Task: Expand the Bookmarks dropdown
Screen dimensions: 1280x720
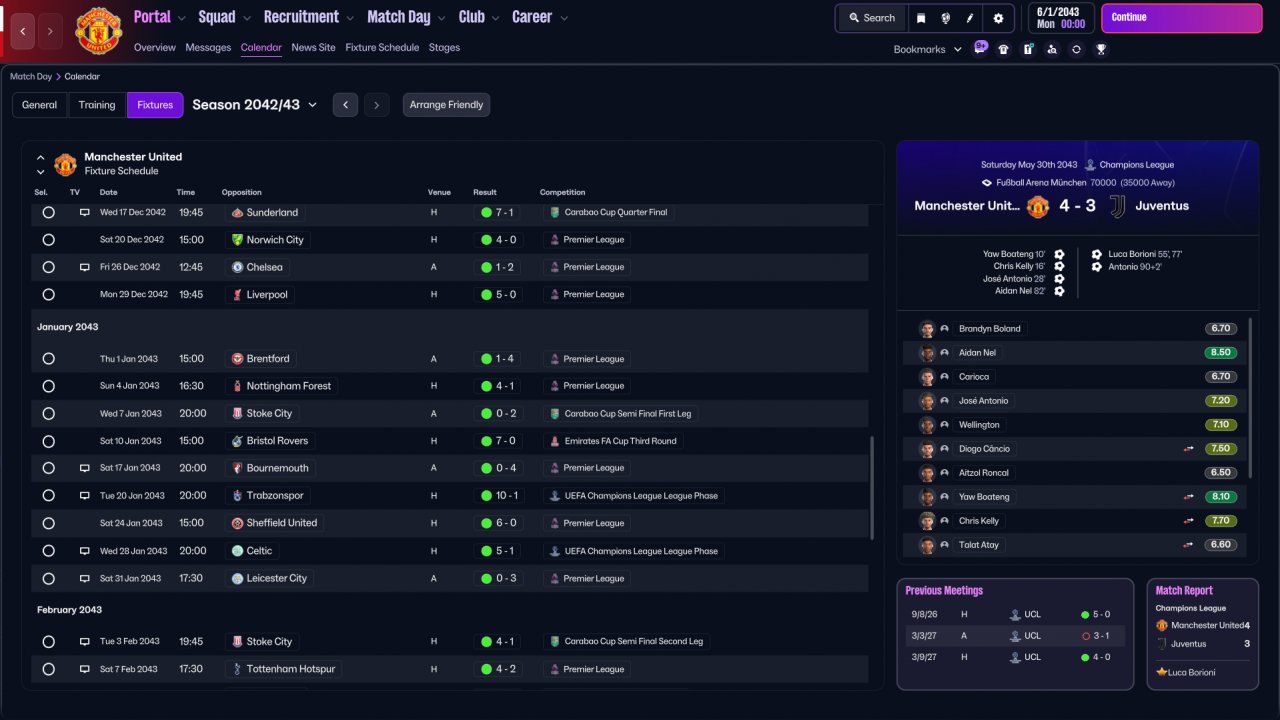Action: click(x=927, y=49)
